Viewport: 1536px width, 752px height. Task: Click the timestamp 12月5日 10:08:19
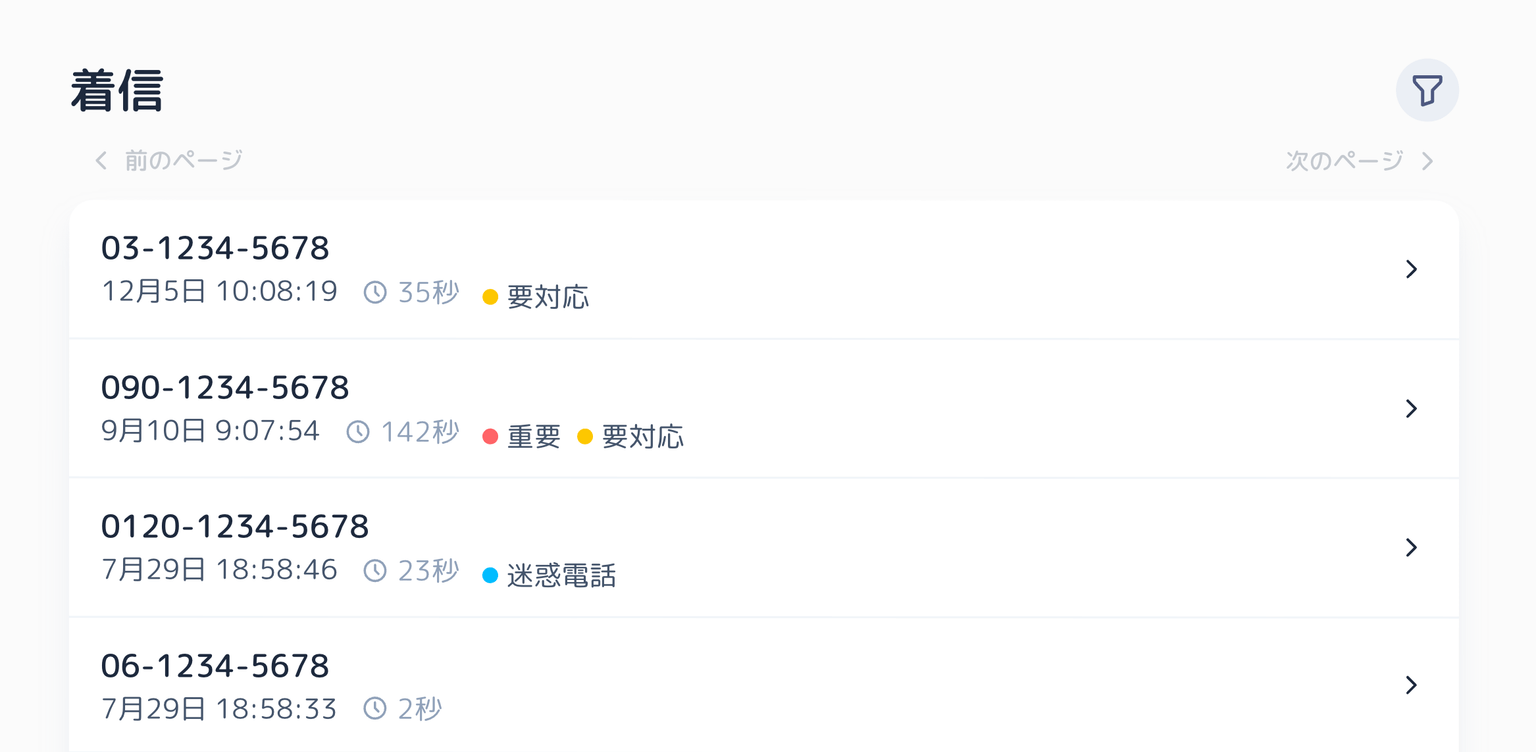tap(220, 291)
